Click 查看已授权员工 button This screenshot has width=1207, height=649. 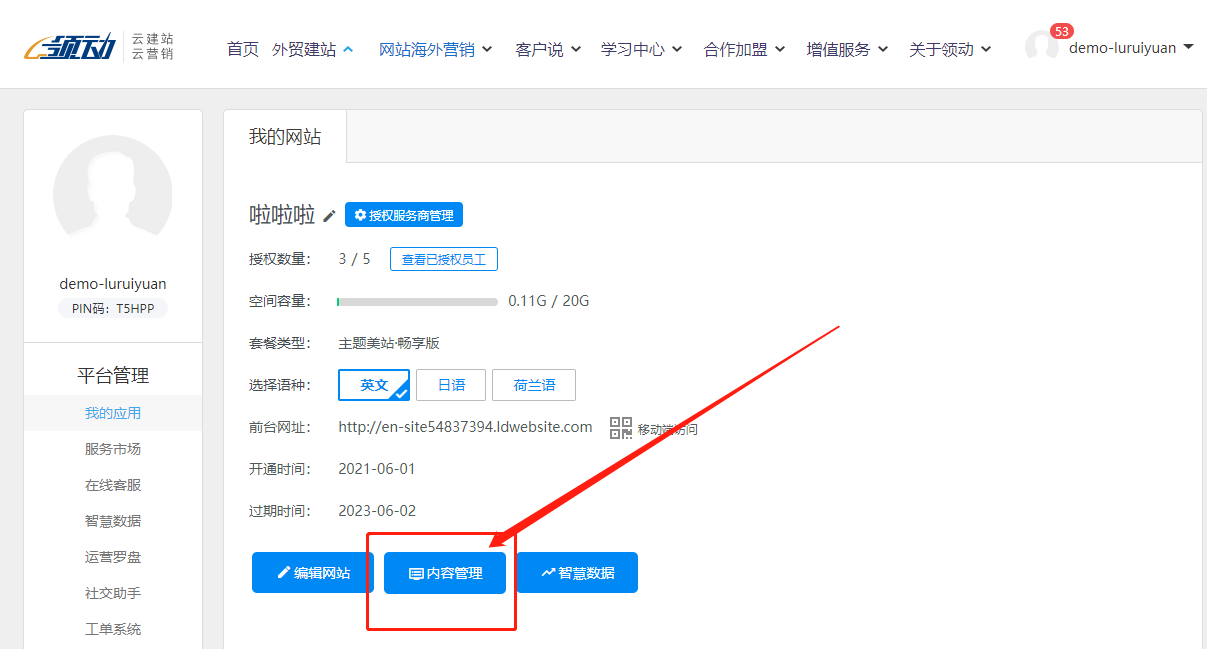[443, 259]
